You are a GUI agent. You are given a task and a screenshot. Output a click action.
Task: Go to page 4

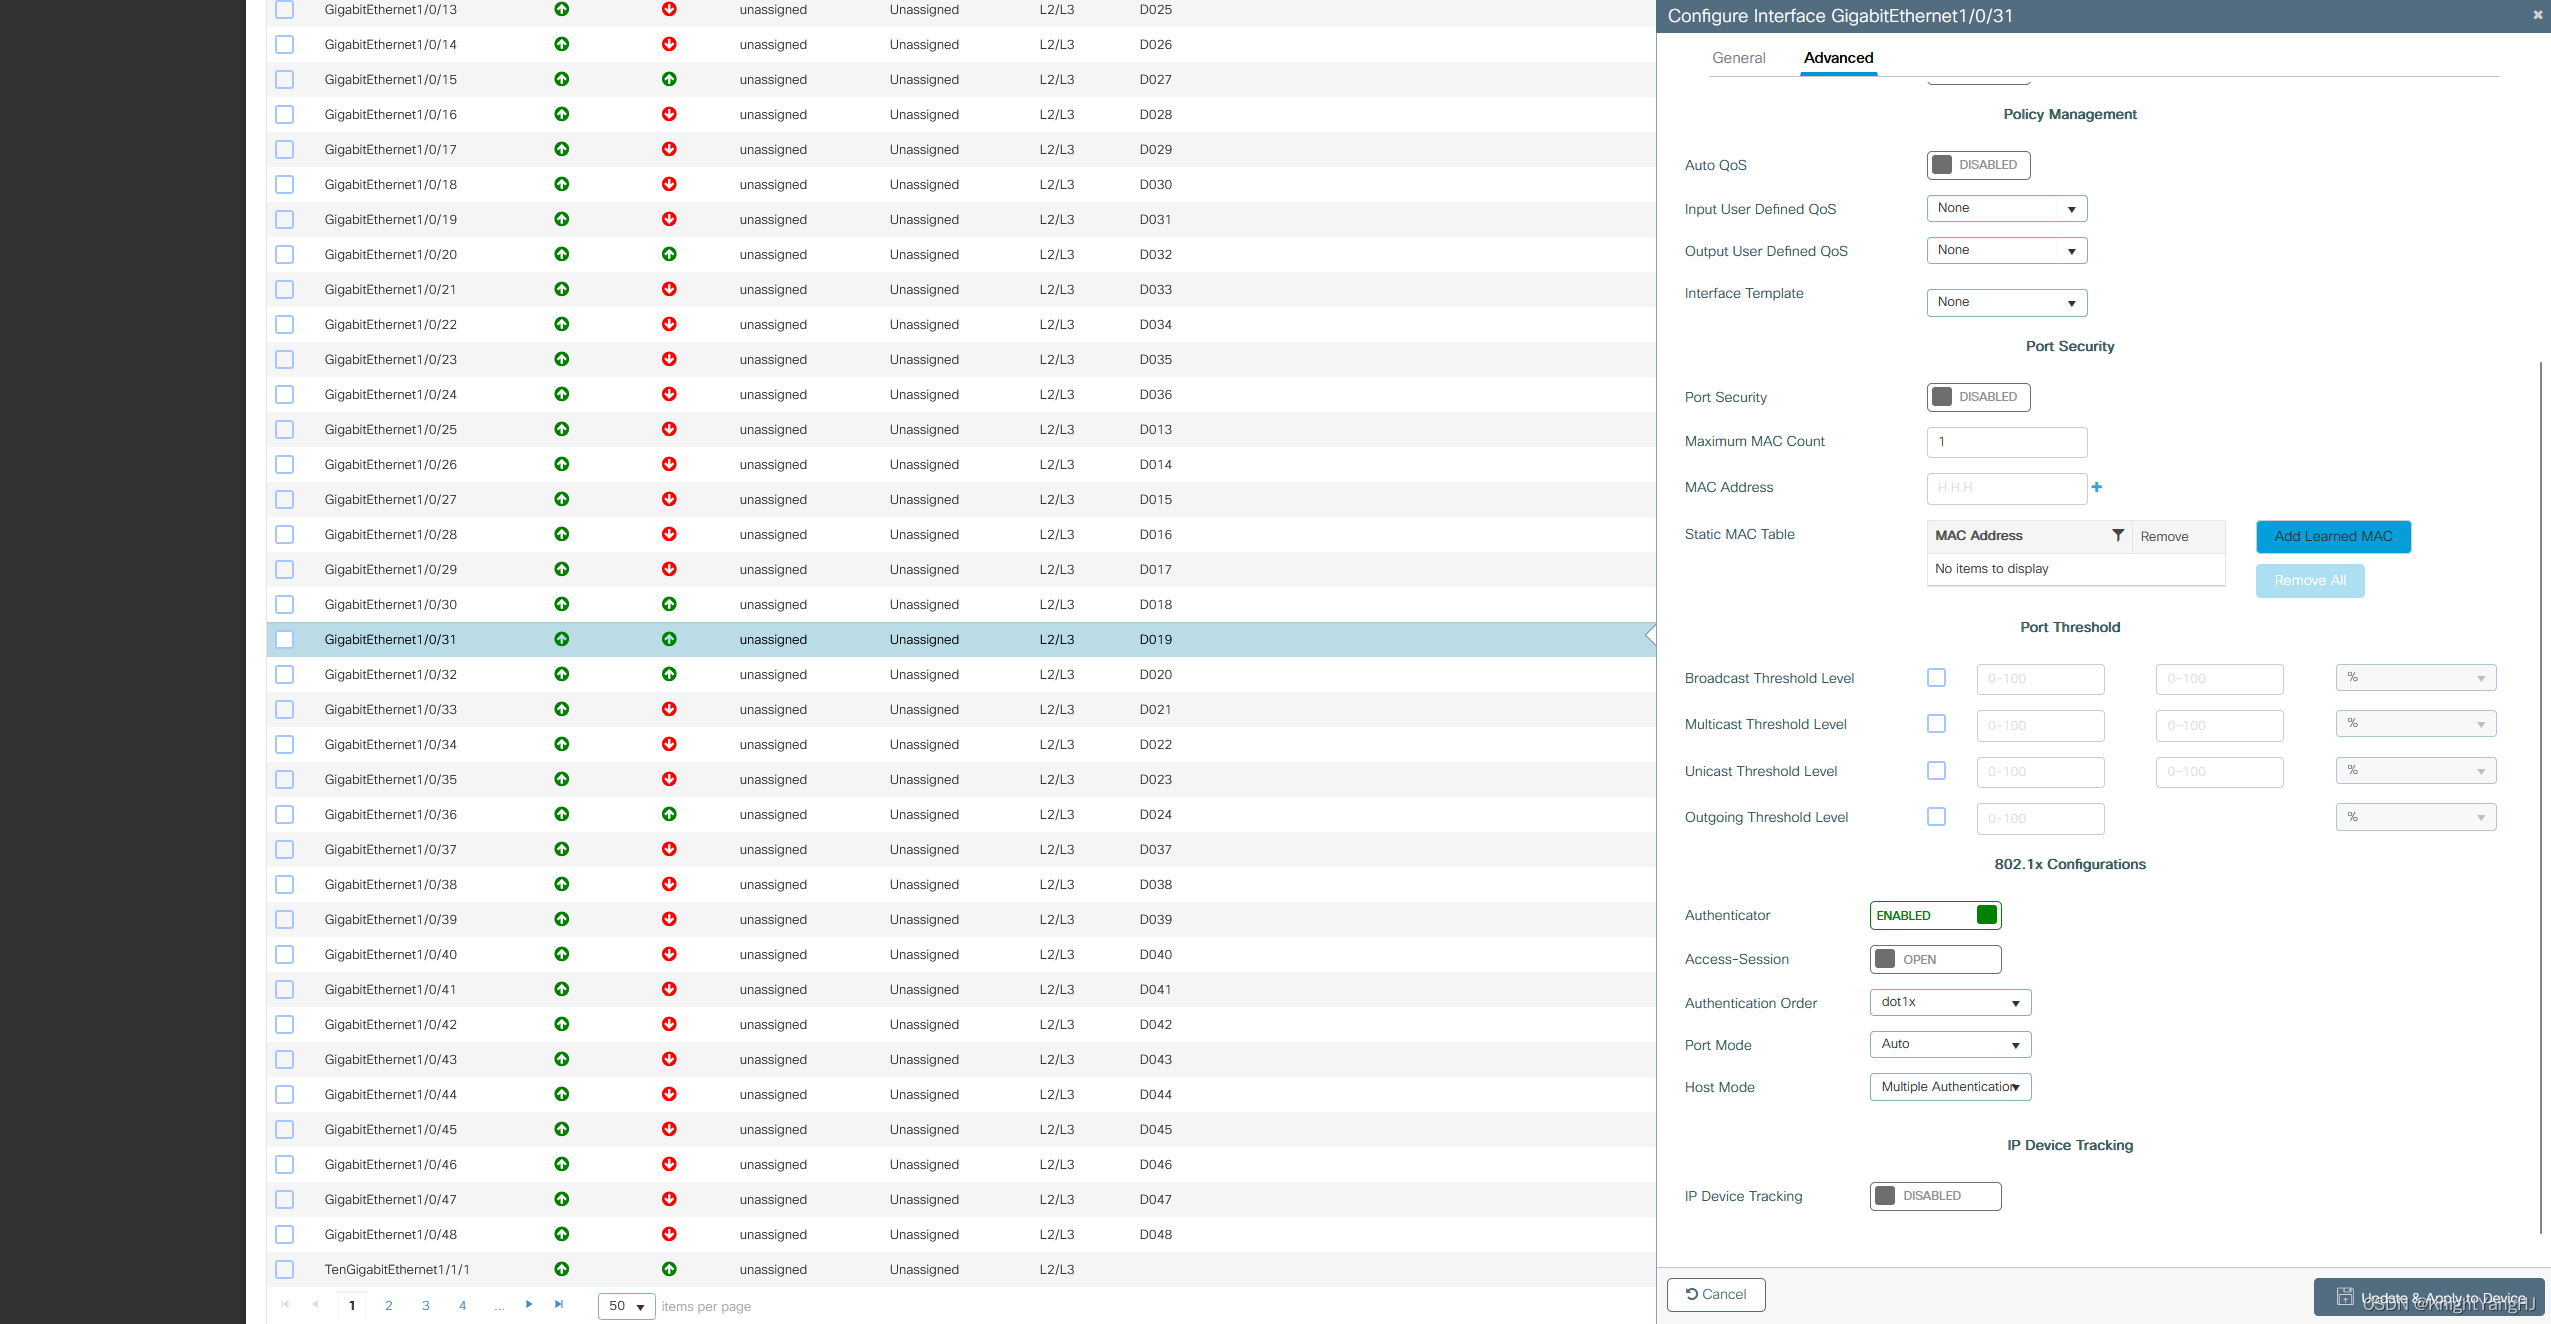[x=462, y=1305]
